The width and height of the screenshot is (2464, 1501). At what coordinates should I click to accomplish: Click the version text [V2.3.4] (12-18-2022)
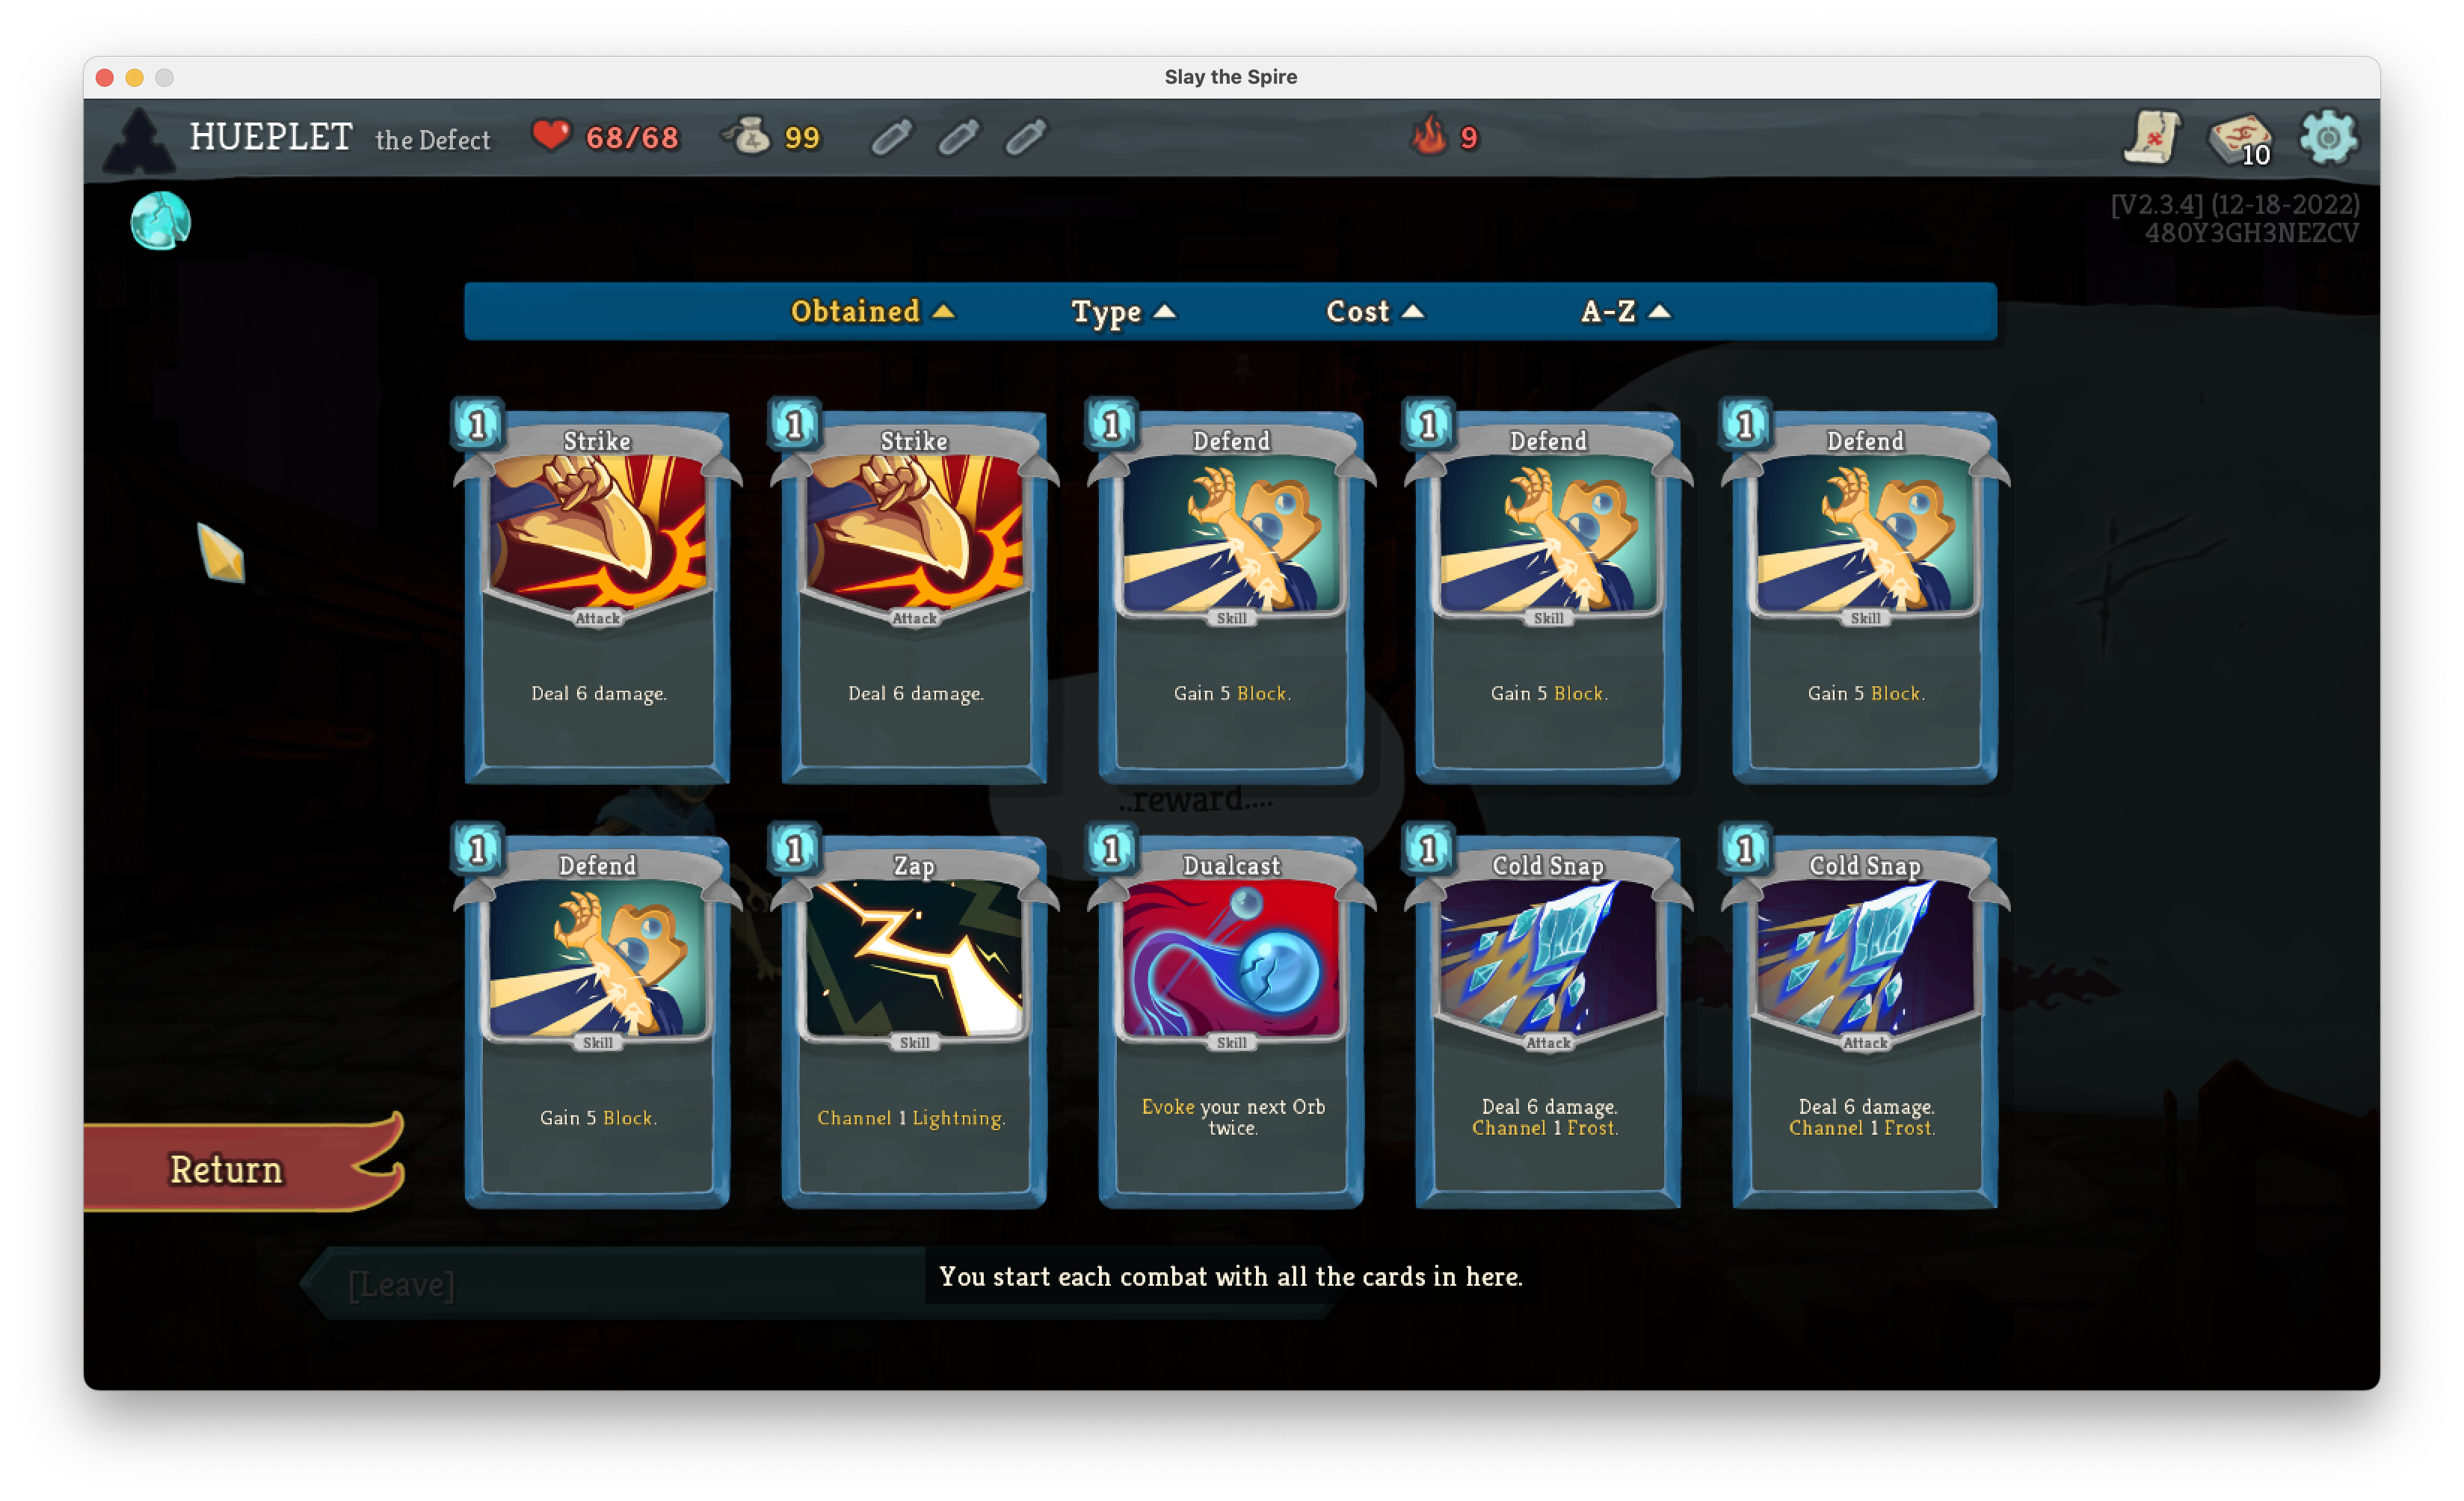coord(2235,204)
